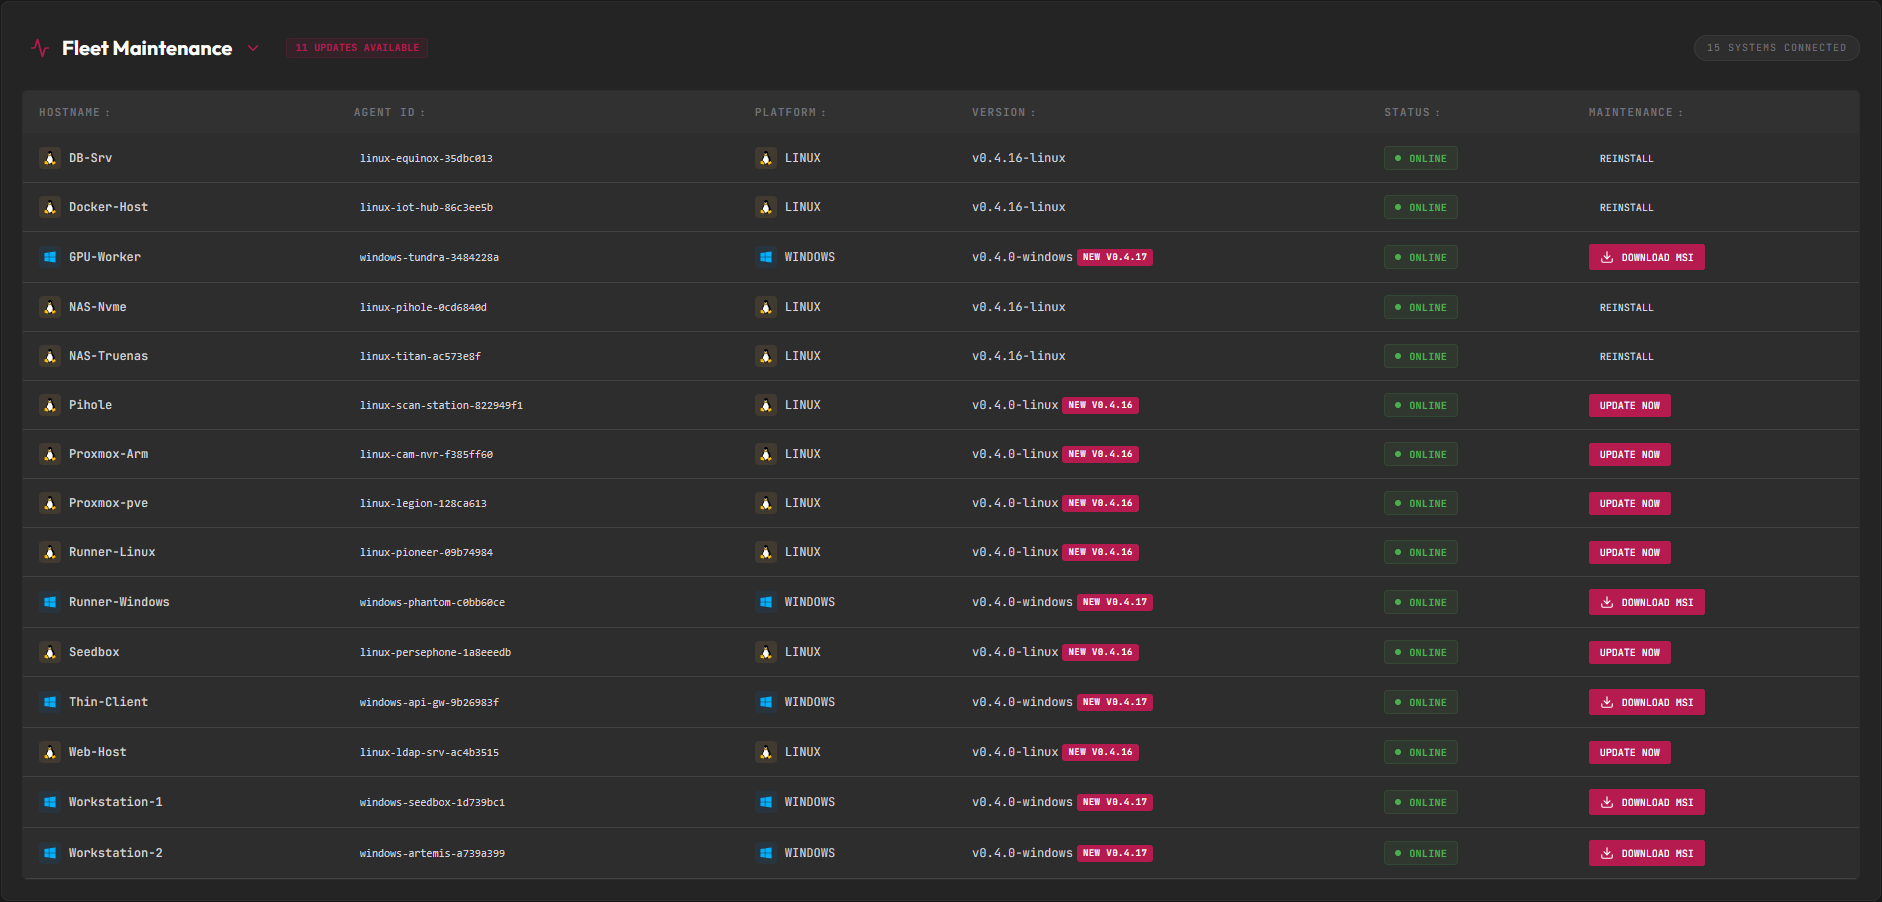The height and width of the screenshot is (902, 1882).
Task: Click the Windows icon beside Runner-Windows hostname
Action: click(49, 602)
